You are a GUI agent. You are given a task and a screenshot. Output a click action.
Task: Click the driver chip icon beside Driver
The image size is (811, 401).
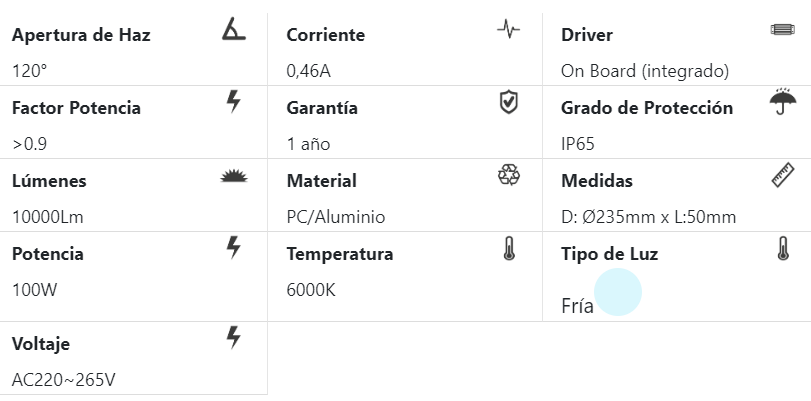pos(782,29)
